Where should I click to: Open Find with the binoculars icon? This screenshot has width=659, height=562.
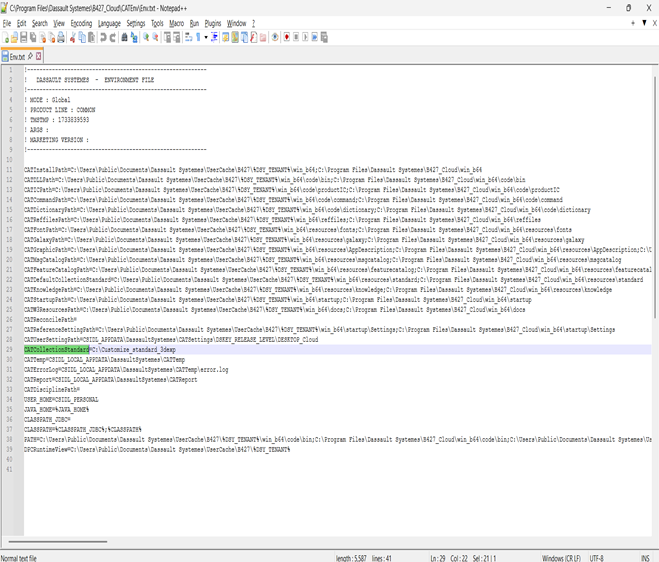(x=124, y=37)
